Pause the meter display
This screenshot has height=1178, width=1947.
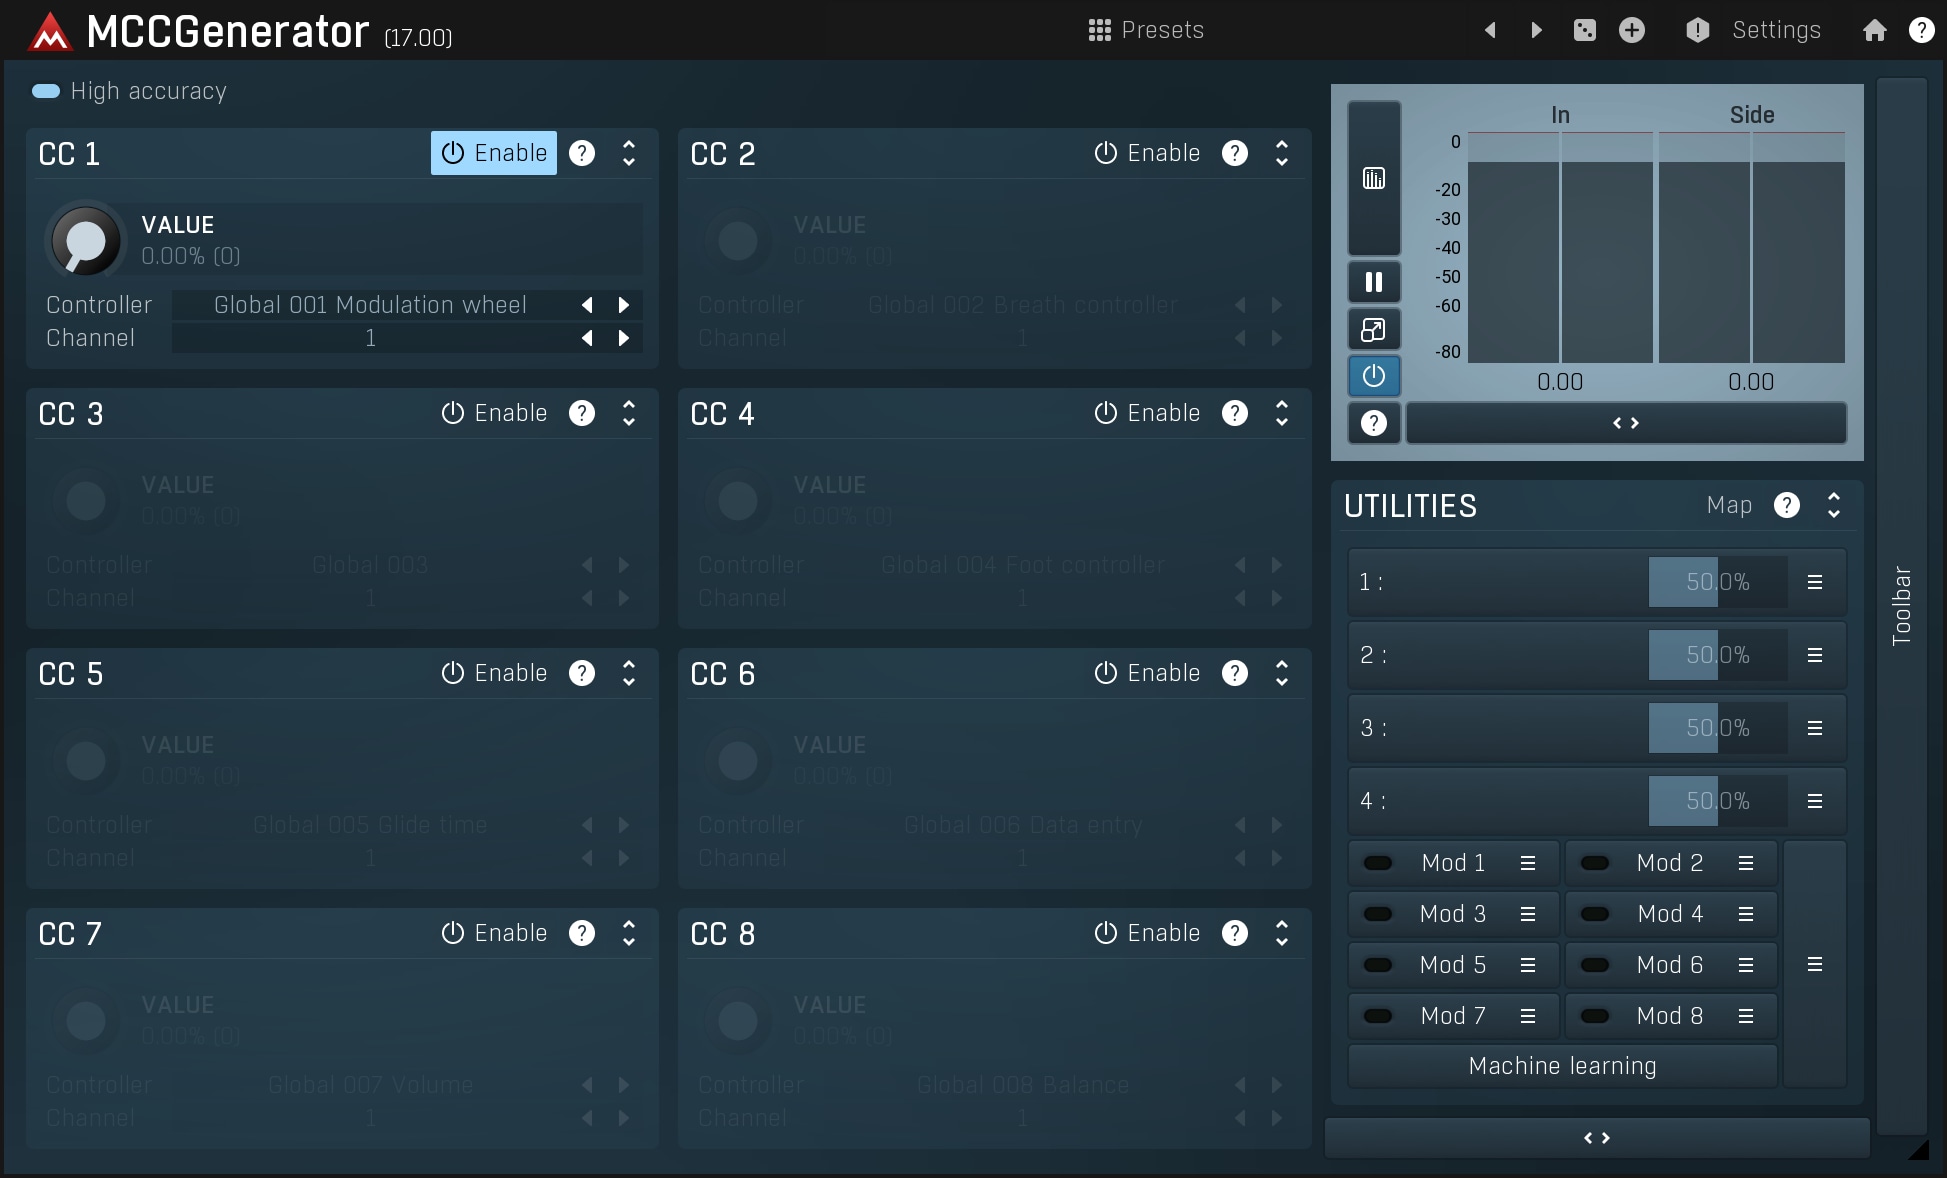1374,282
